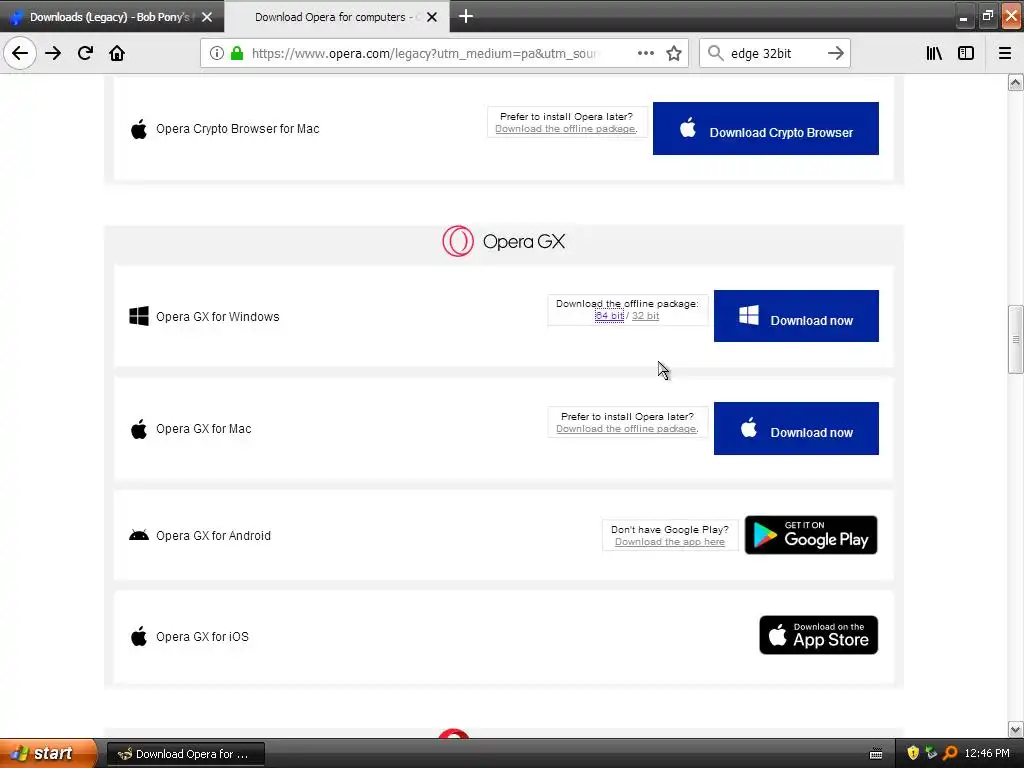Download Opera GX 64 bit offline package

pyautogui.click(x=609, y=316)
